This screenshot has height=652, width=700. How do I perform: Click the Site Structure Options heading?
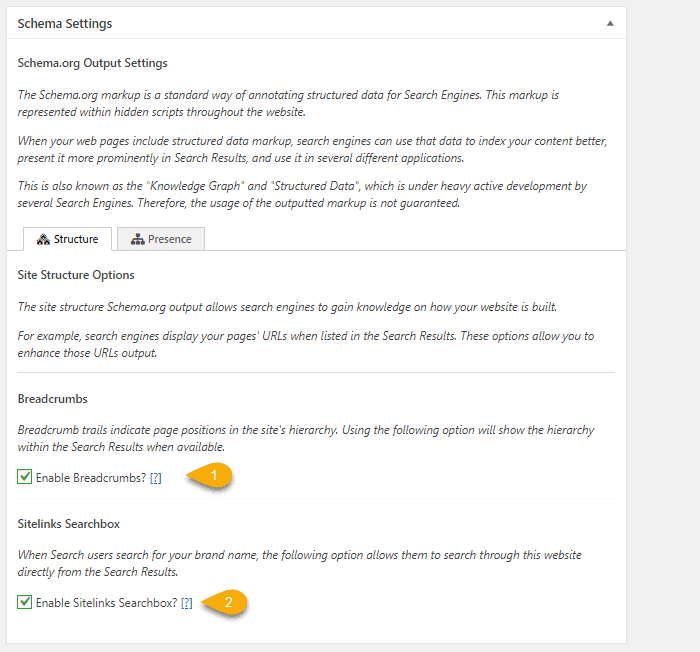[x=76, y=274]
